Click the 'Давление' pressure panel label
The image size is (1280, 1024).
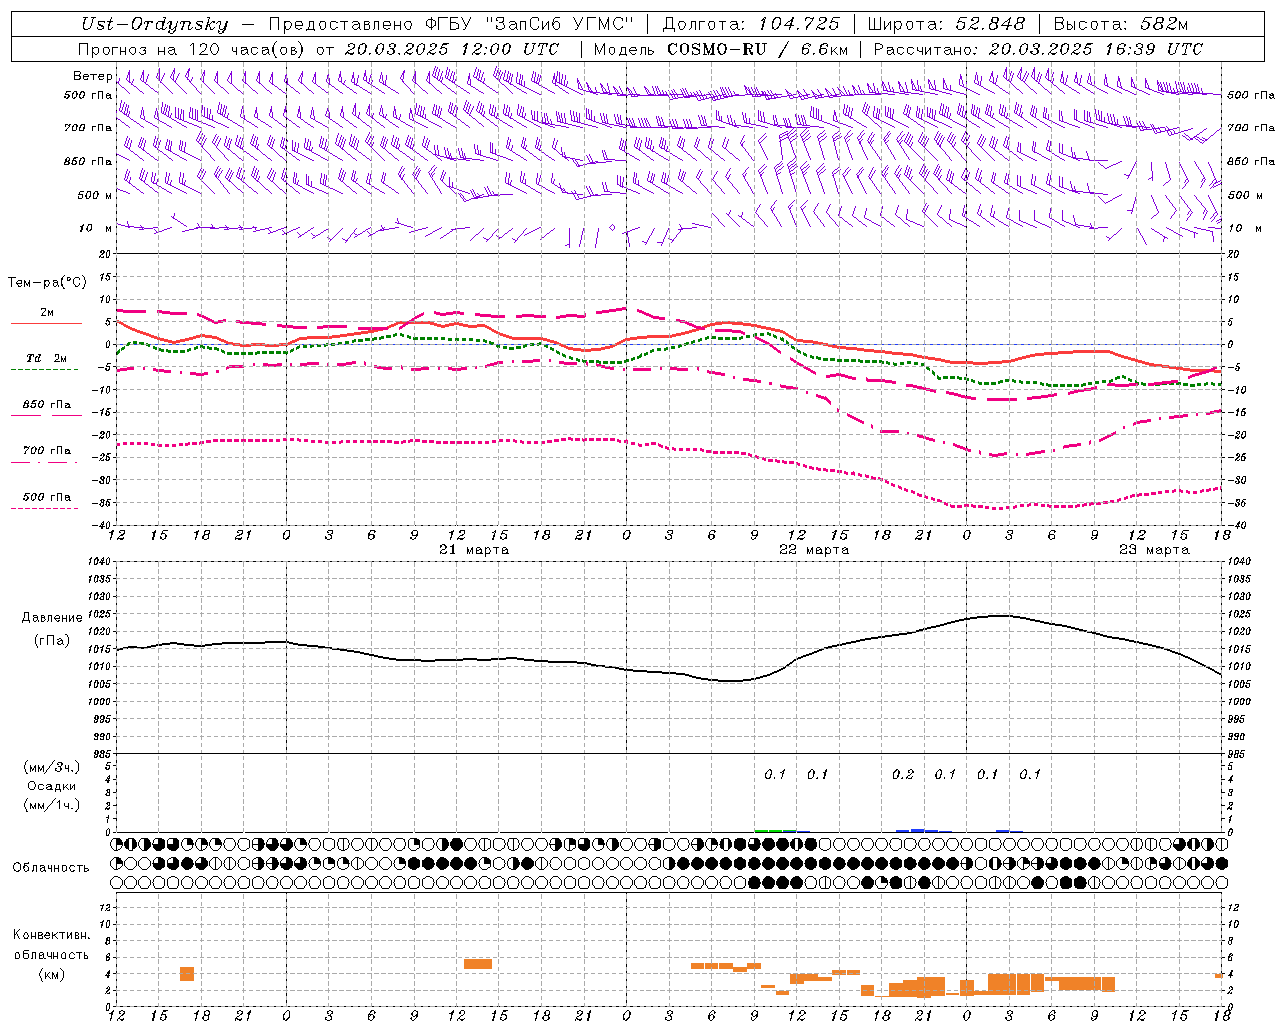pos(52,618)
